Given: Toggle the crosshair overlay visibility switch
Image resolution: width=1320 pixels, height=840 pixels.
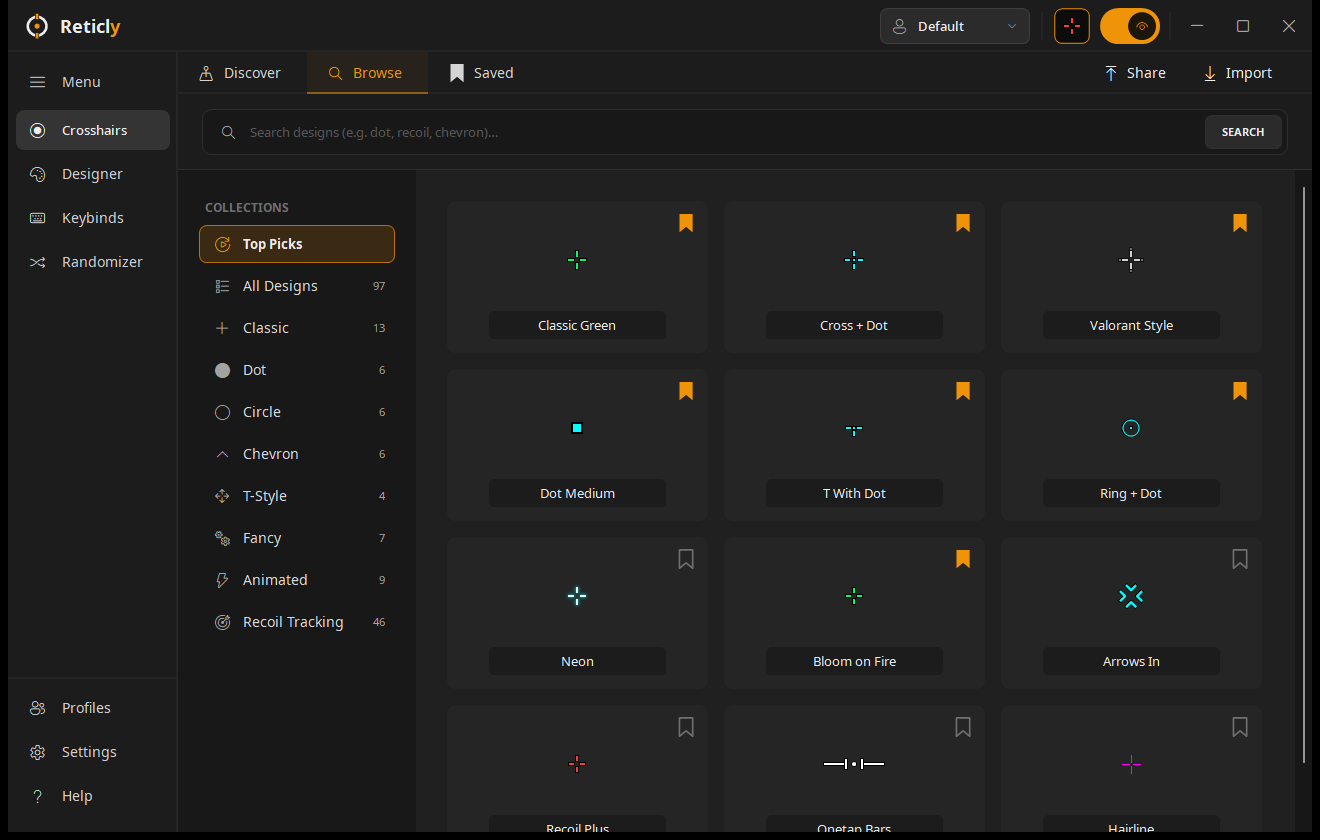Looking at the screenshot, I should click(x=1130, y=26).
